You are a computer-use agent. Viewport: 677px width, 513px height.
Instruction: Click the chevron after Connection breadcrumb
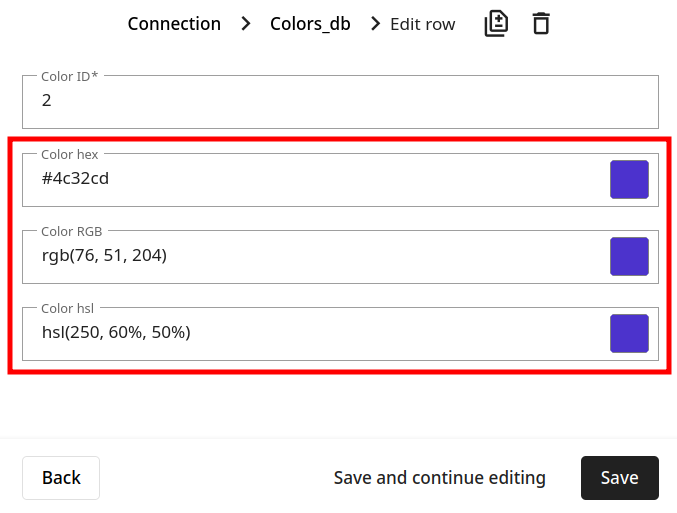coord(246,23)
